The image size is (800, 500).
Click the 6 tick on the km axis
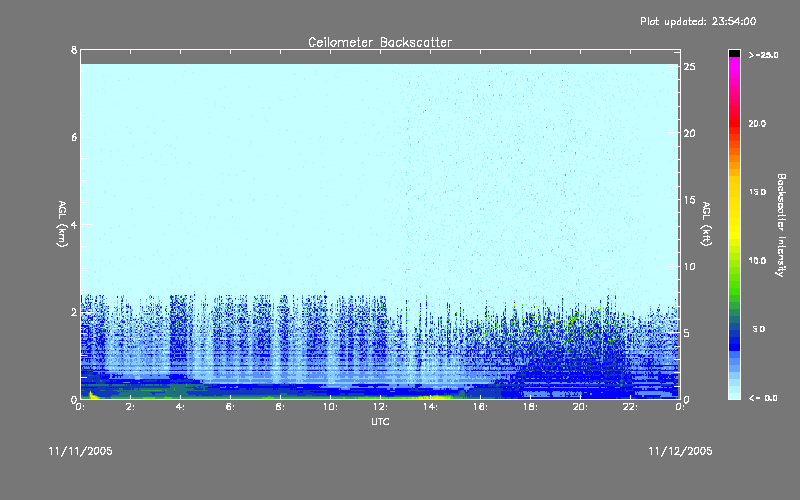coord(74,137)
